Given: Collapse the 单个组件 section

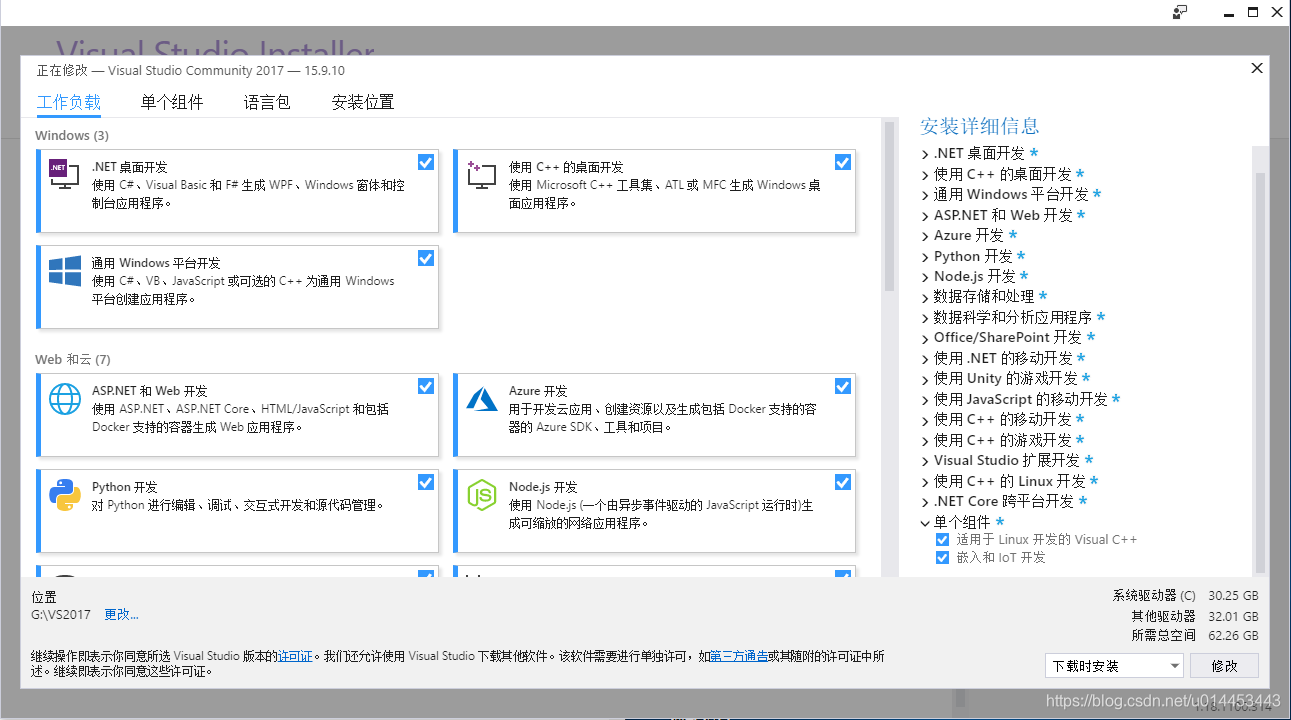Looking at the screenshot, I should 925,523.
